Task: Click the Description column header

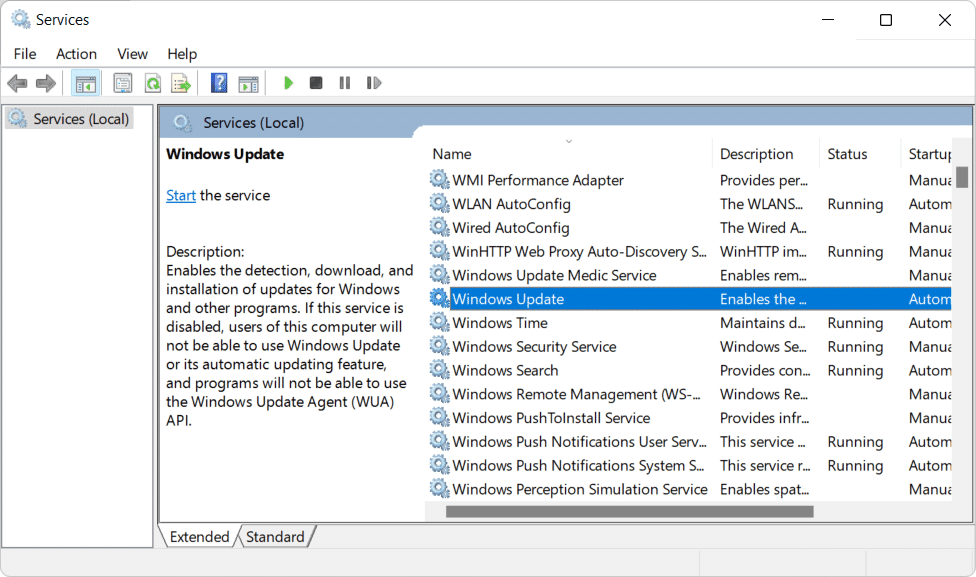Action: click(756, 154)
